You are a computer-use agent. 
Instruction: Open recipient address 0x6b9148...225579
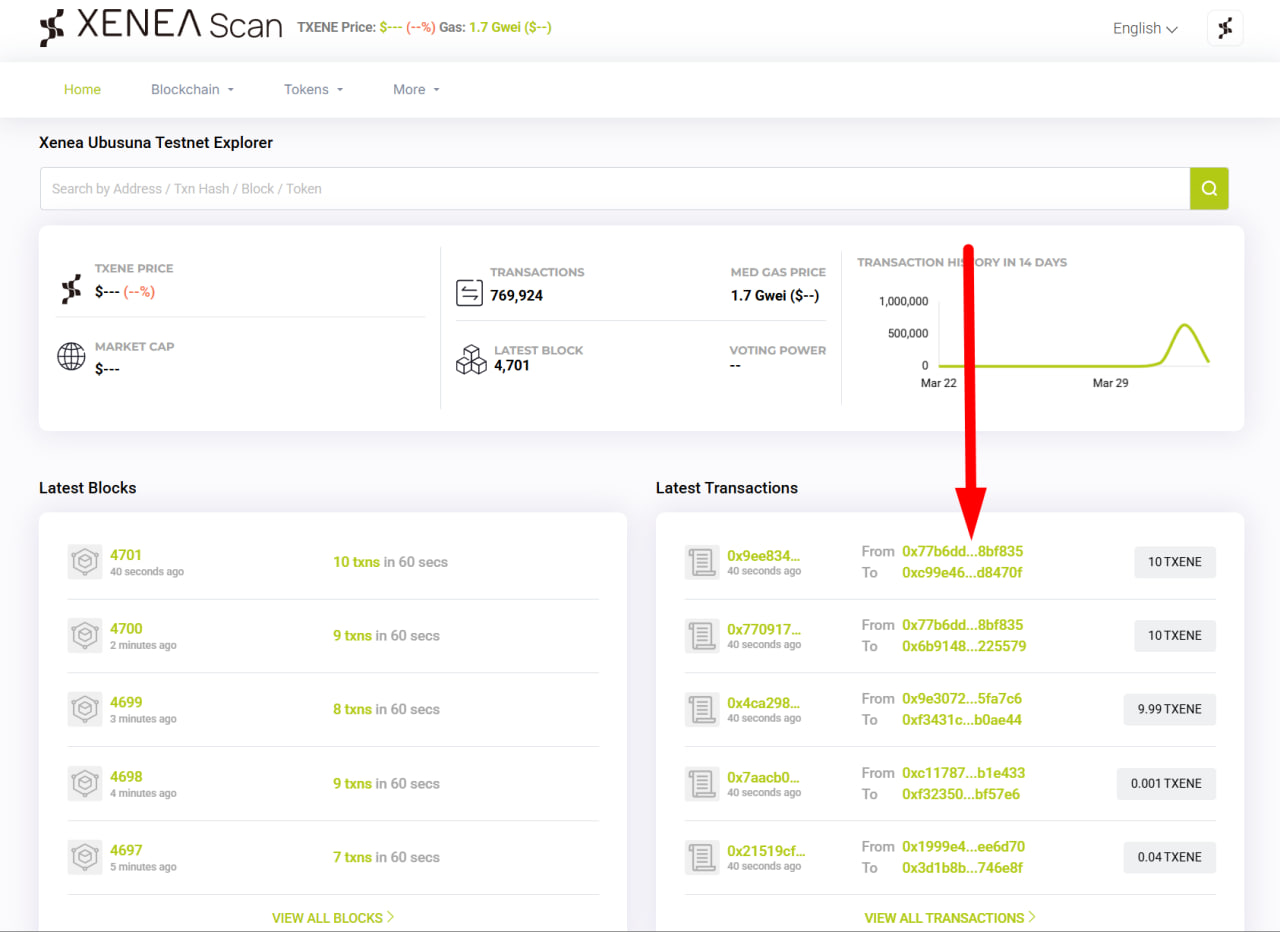point(964,647)
